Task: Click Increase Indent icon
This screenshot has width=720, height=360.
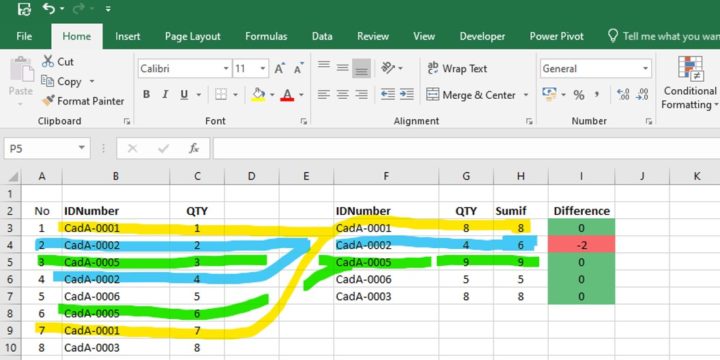Action: (x=406, y=95)
